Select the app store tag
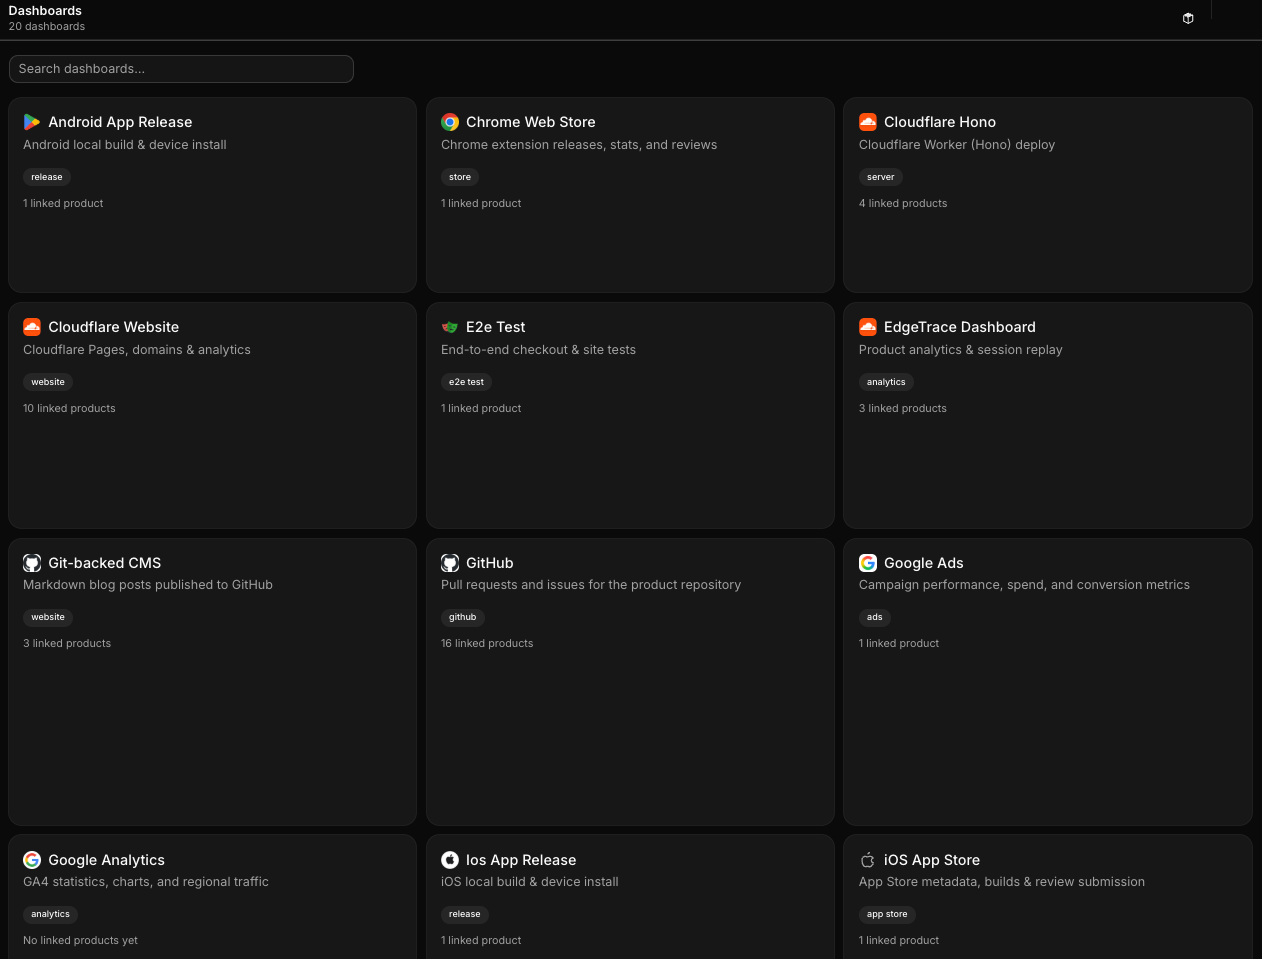This screenshot has width=1262, height=959. tap(887, 914)
